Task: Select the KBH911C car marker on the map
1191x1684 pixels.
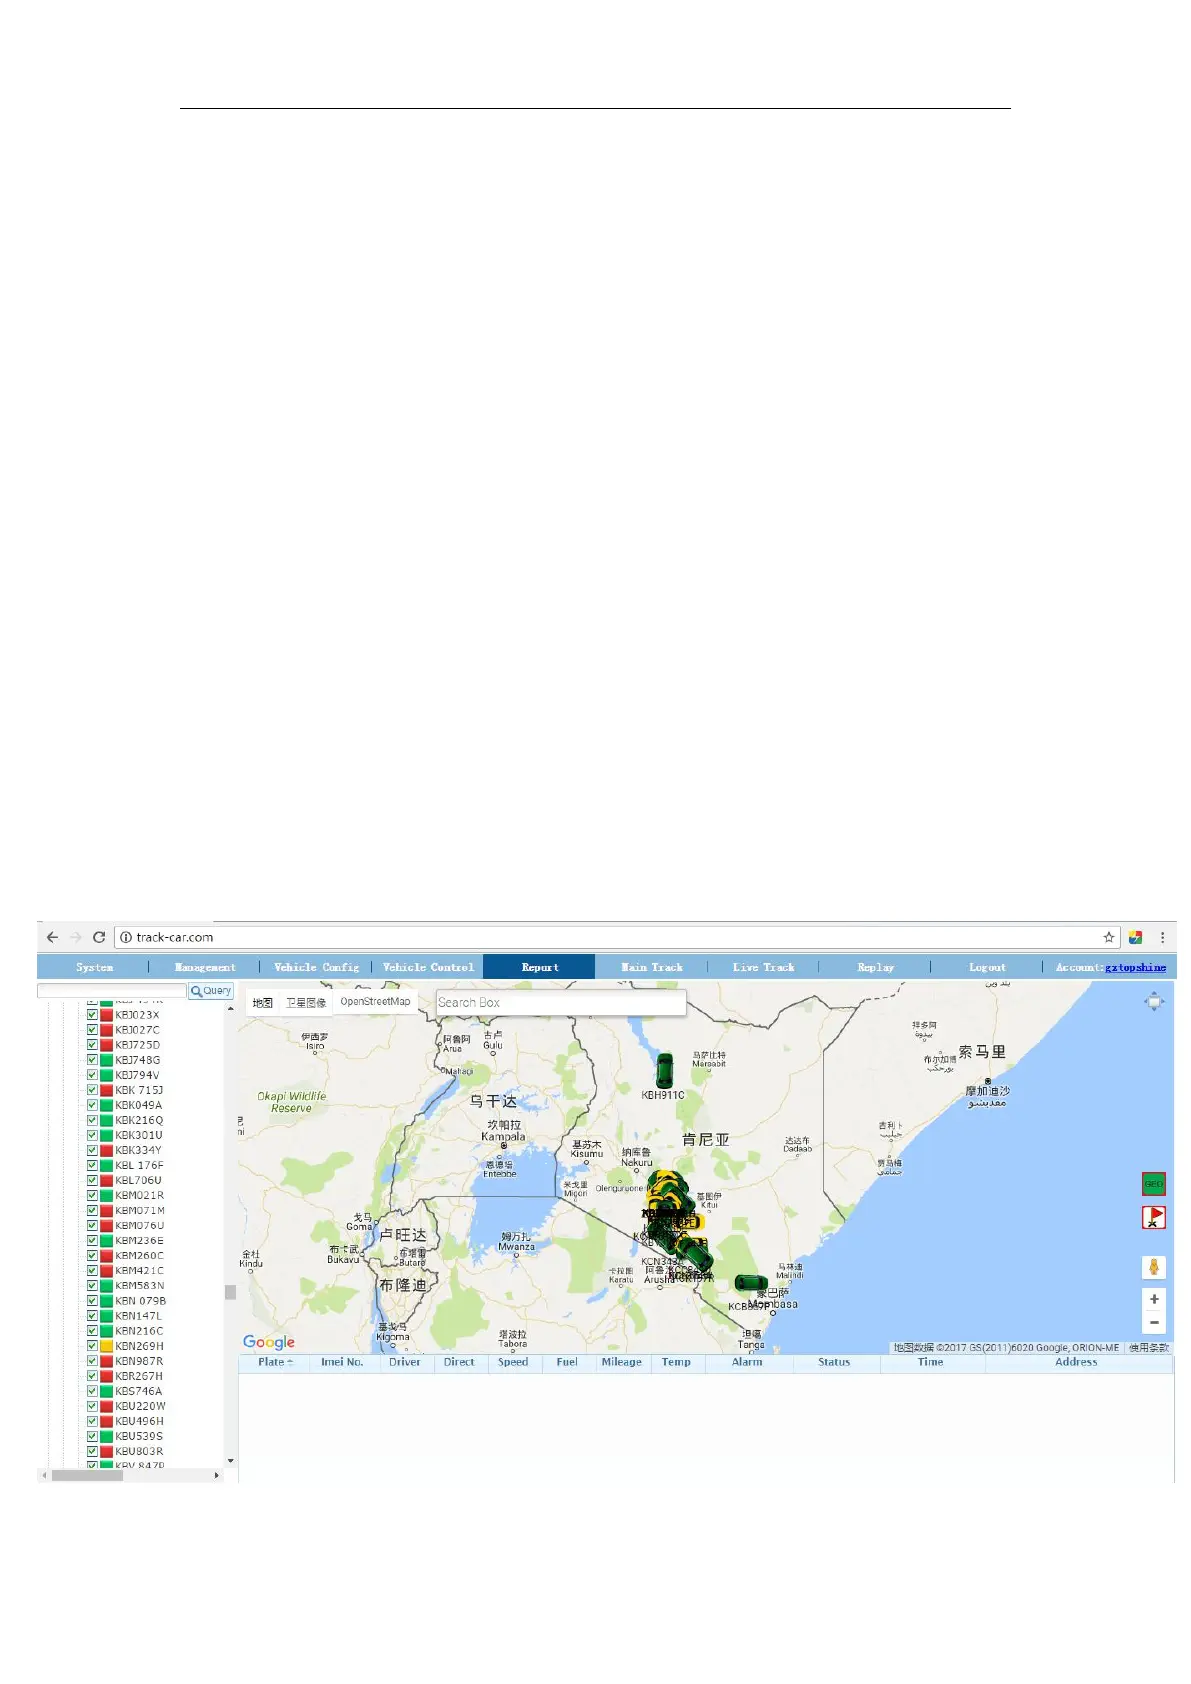Action: [x=664, y=1070]
